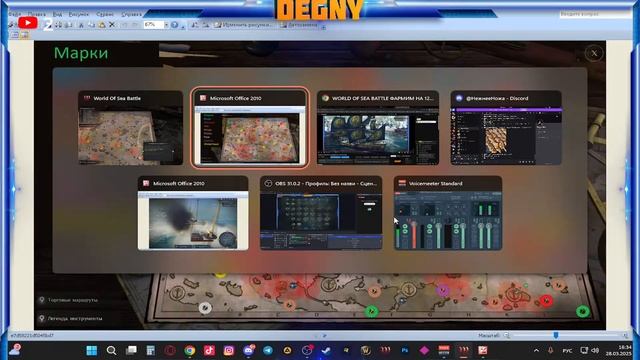Select the Microsoft Office 2010 ship picture thumbnail
640x360 pixels.
193,213
